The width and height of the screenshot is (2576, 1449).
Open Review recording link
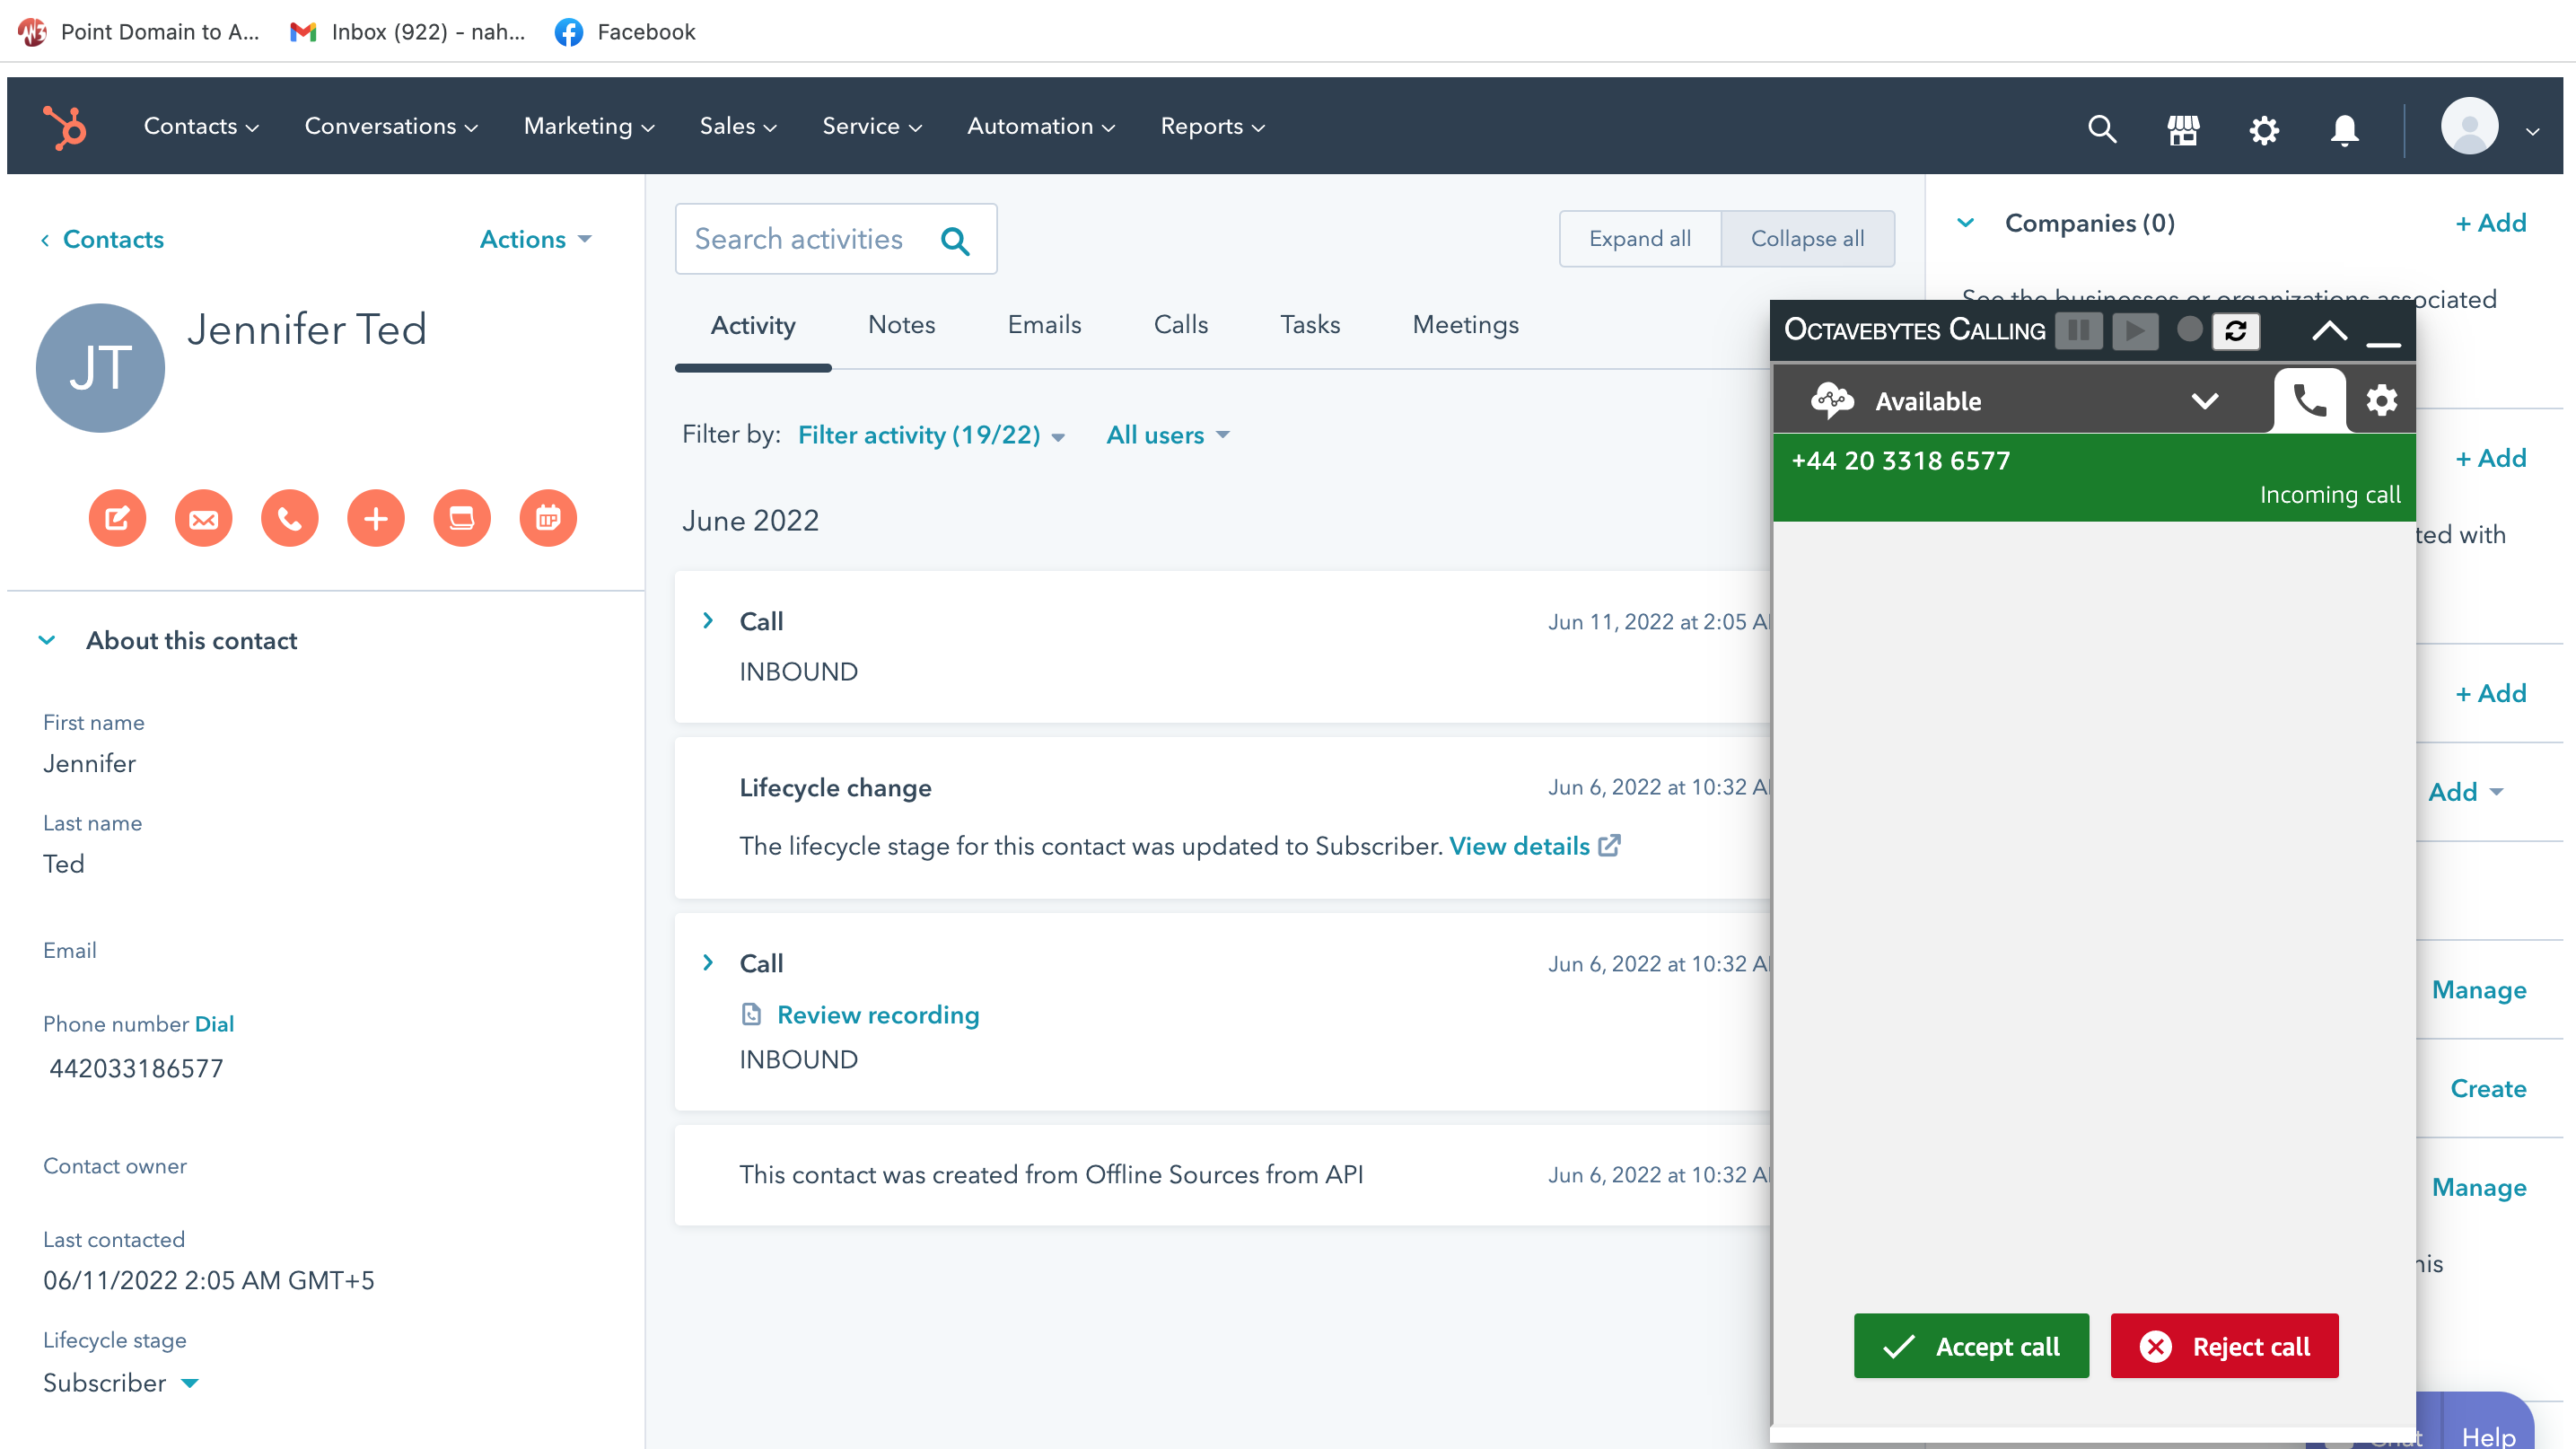(877, 1014)
